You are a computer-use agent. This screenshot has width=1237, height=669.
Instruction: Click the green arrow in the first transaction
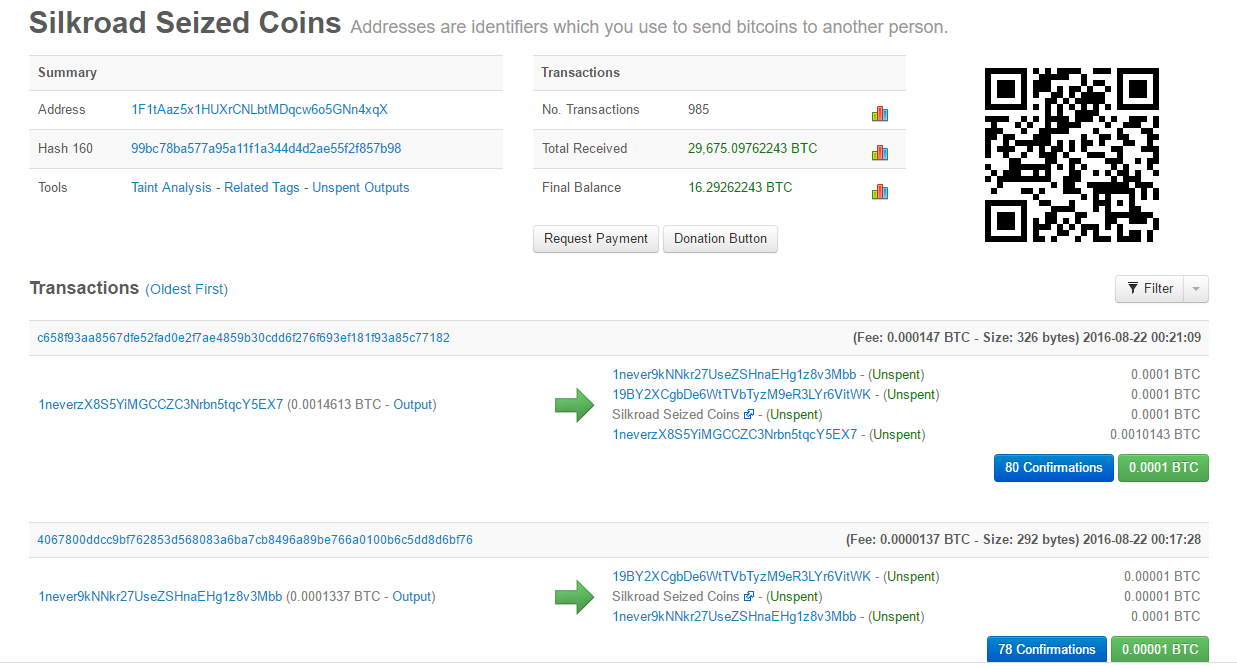574,404
